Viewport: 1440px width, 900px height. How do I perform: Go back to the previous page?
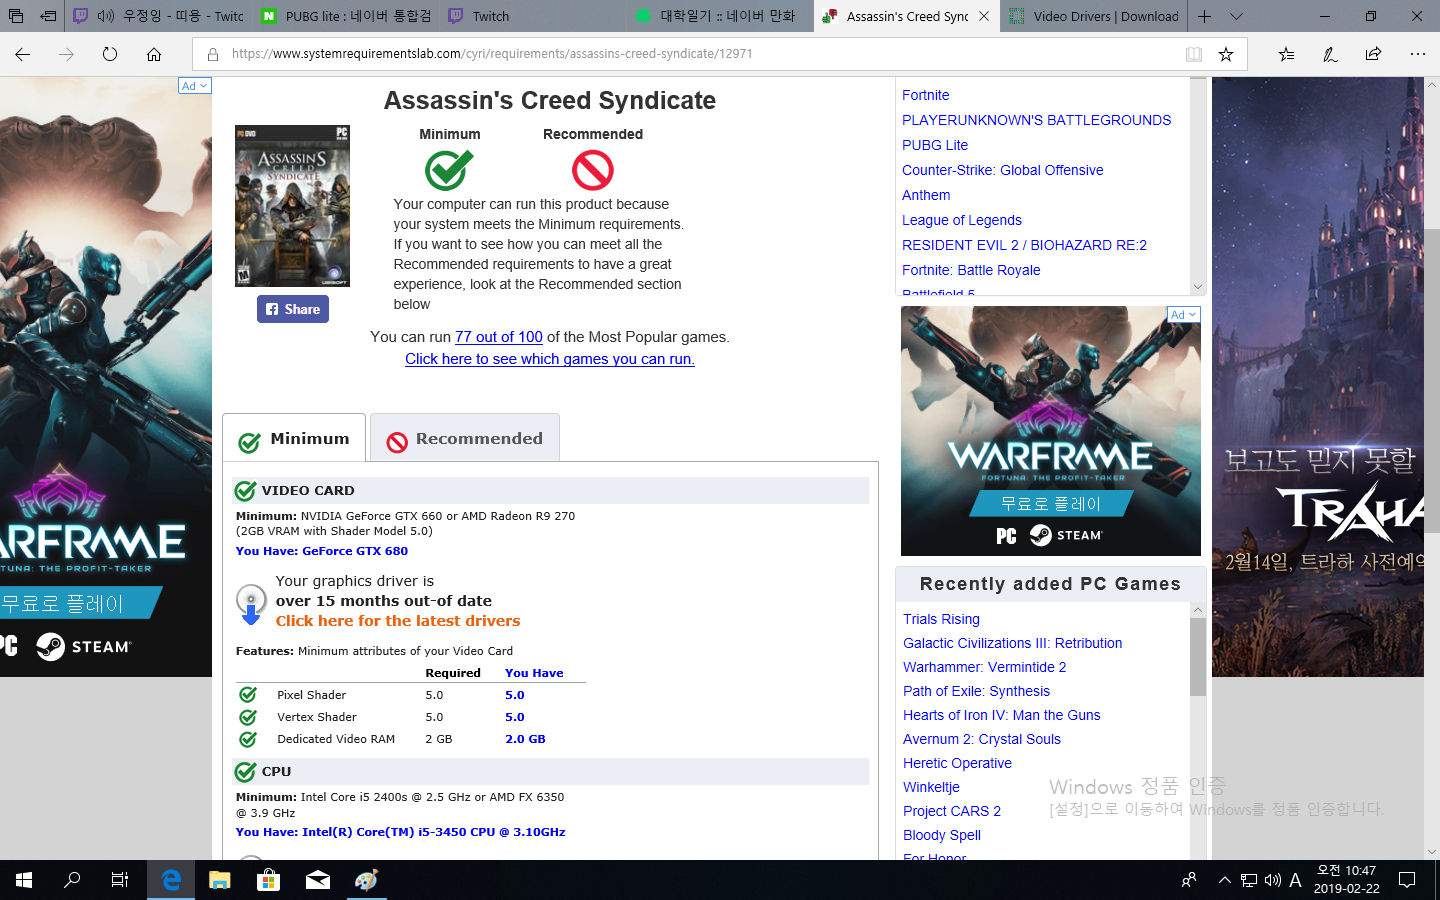click(23, 54)
